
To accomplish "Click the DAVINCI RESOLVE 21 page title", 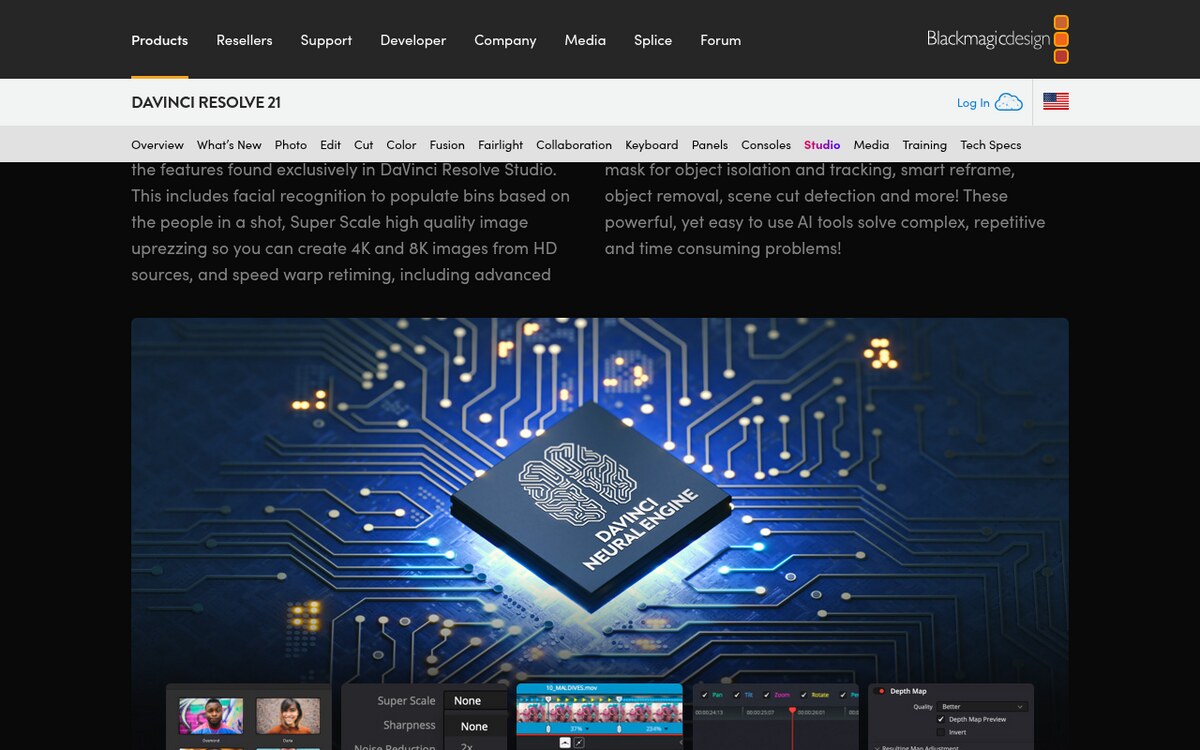I will coord(206,102).
